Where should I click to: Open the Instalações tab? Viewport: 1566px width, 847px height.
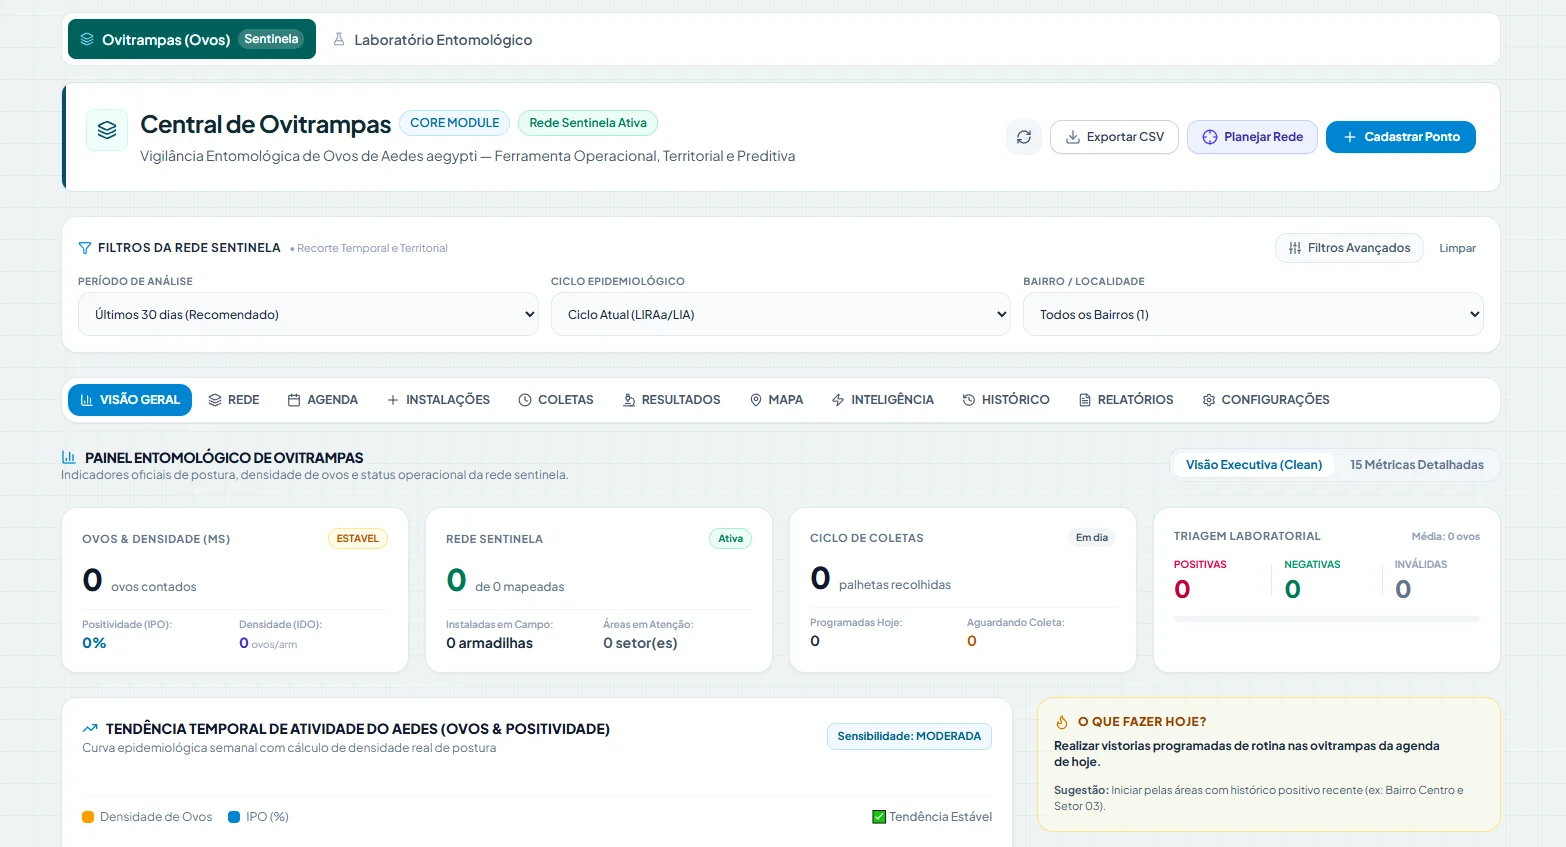click(x=438, y=400)
